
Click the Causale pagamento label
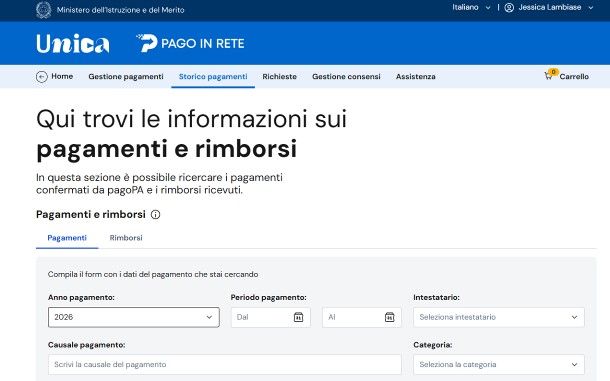(86, 345)
